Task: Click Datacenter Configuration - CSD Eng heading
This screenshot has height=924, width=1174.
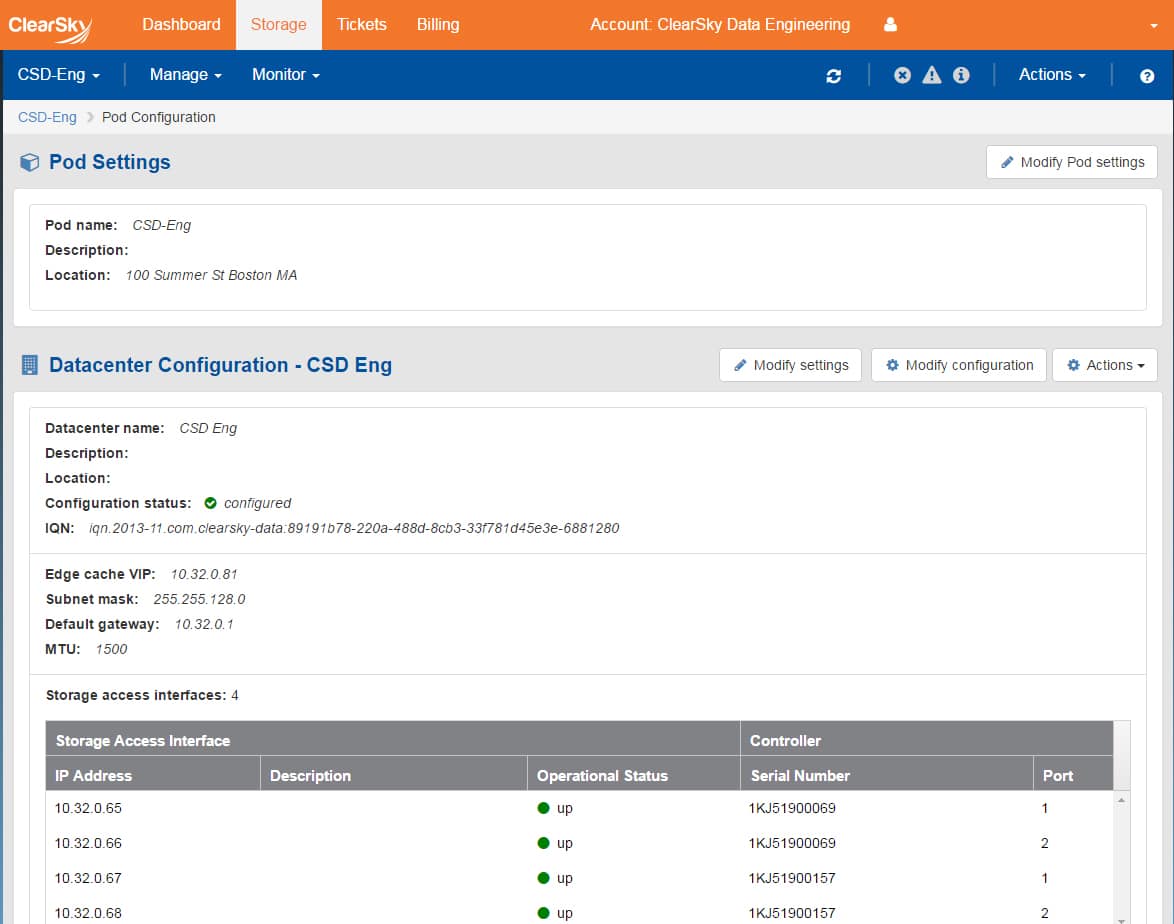Action: (220, 365)
